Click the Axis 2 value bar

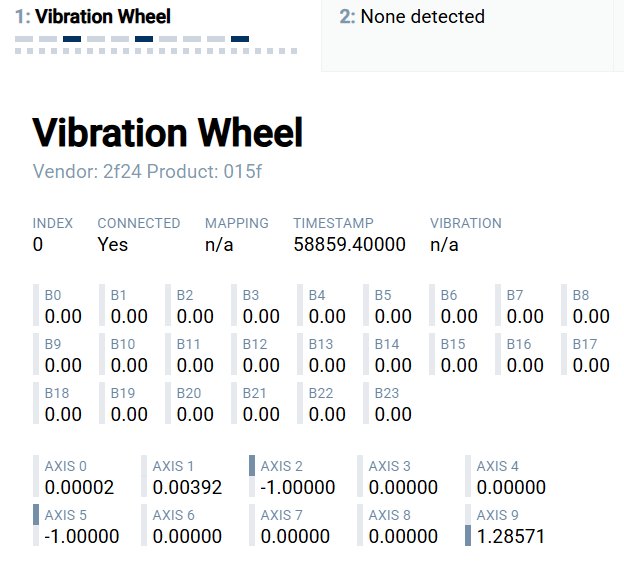tap(252, 465)
